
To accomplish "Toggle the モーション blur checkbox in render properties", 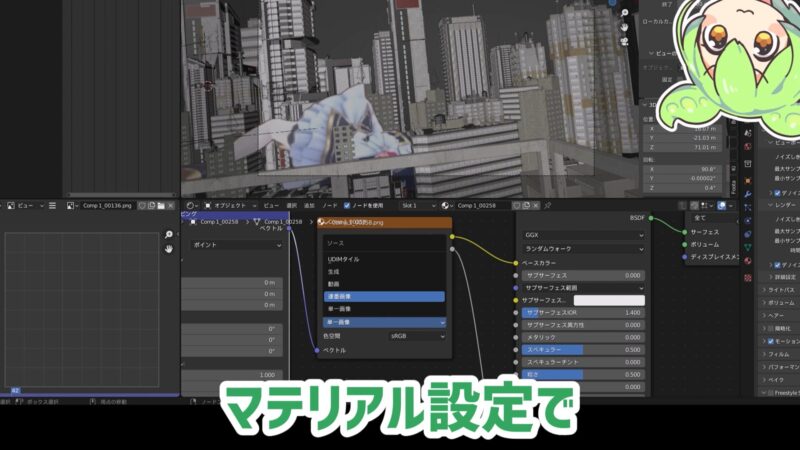I will tap(770, 340).
